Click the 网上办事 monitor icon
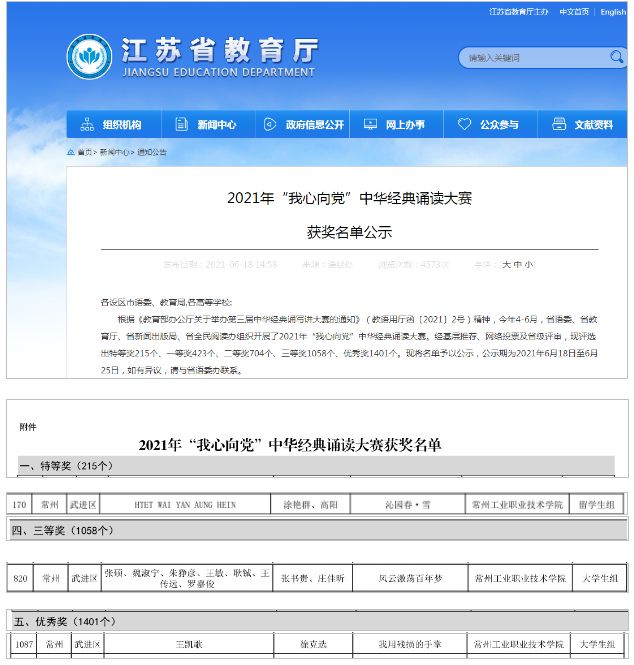The width and height of the screenshot is (634, 665). (x=370, y=125)
